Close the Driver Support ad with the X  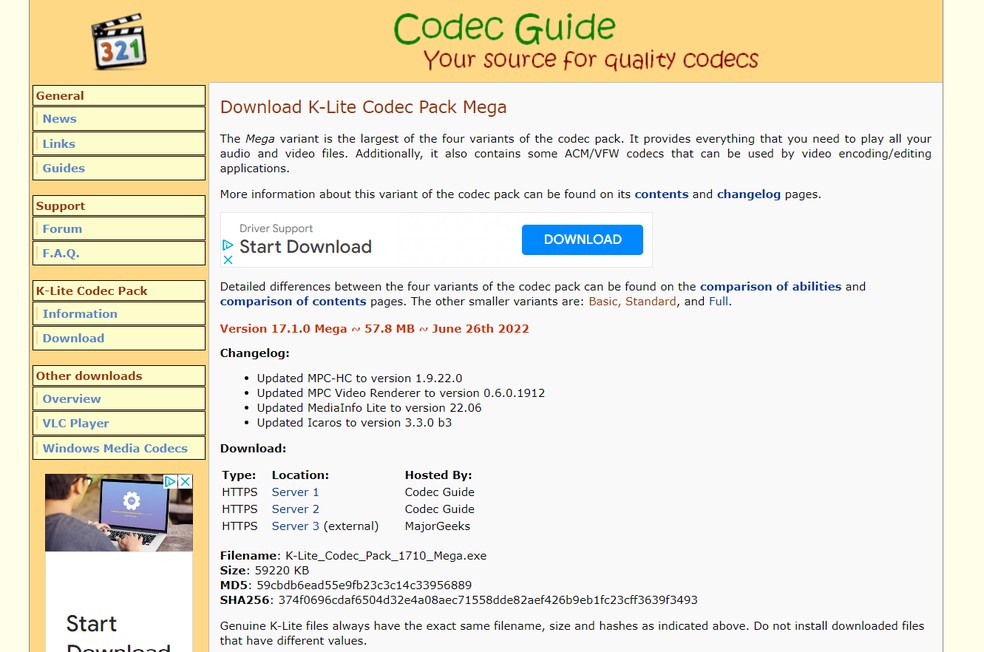coord(228,259)
